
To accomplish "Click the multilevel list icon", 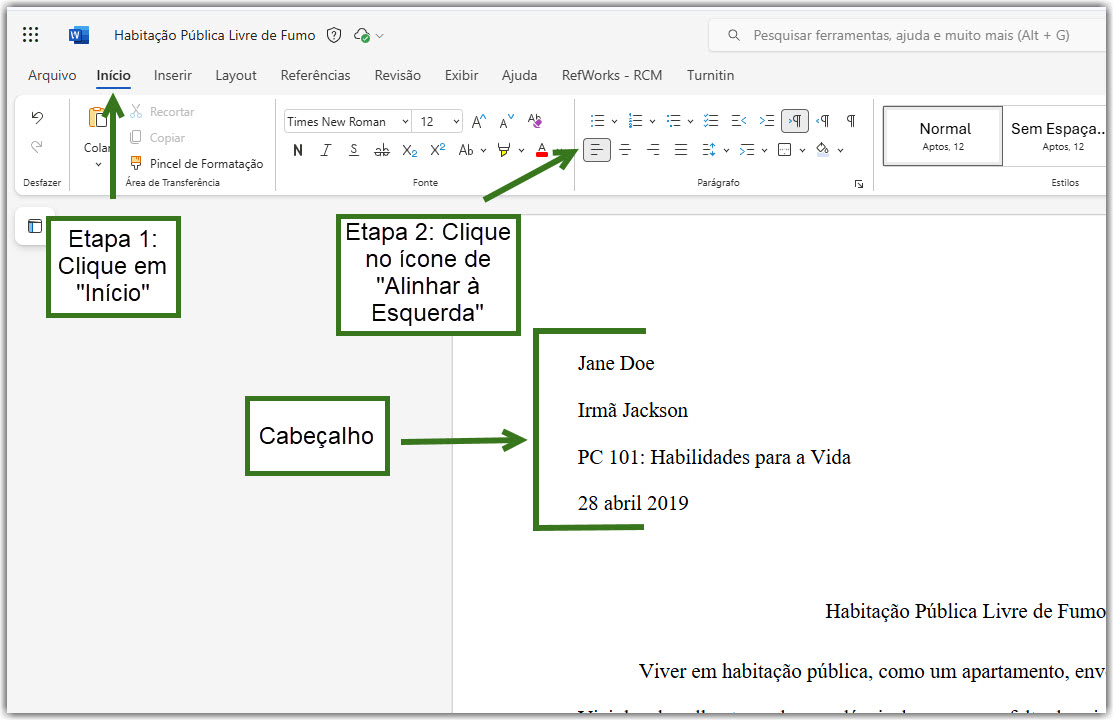I will tap(674, 121).
